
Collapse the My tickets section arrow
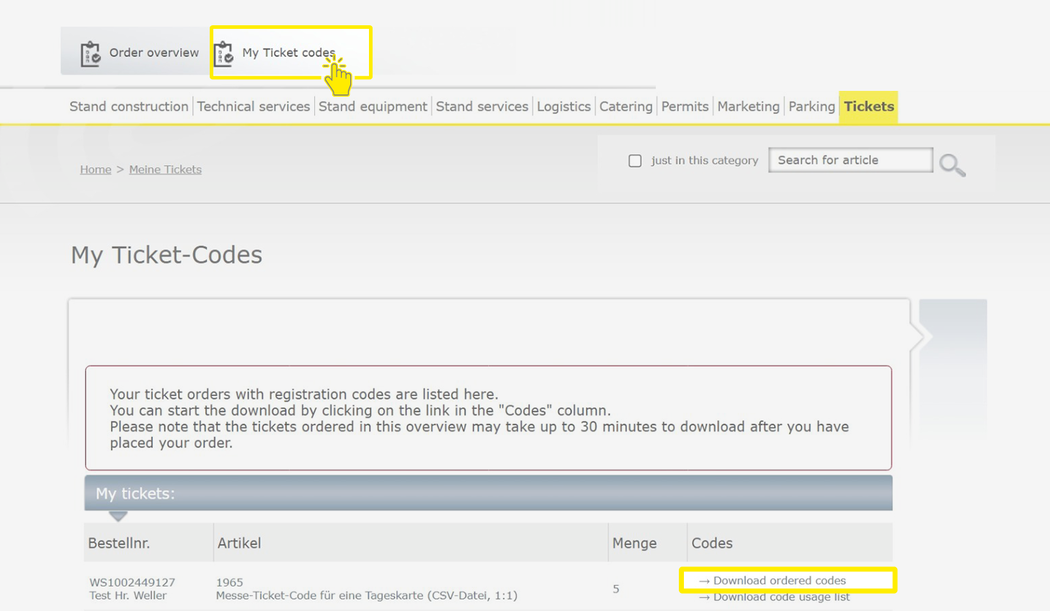(118, 516)
